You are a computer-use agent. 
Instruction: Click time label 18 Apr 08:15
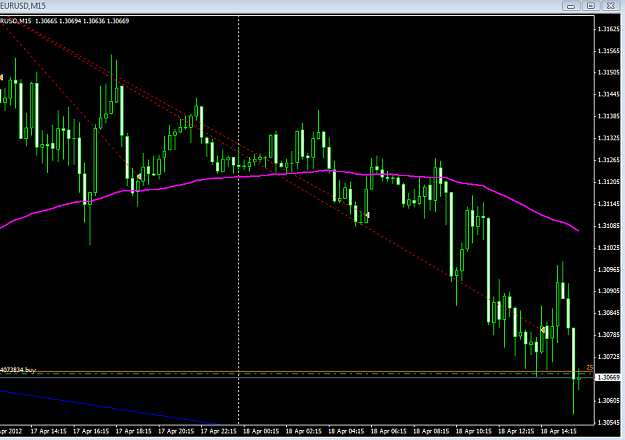pos(431,431)
